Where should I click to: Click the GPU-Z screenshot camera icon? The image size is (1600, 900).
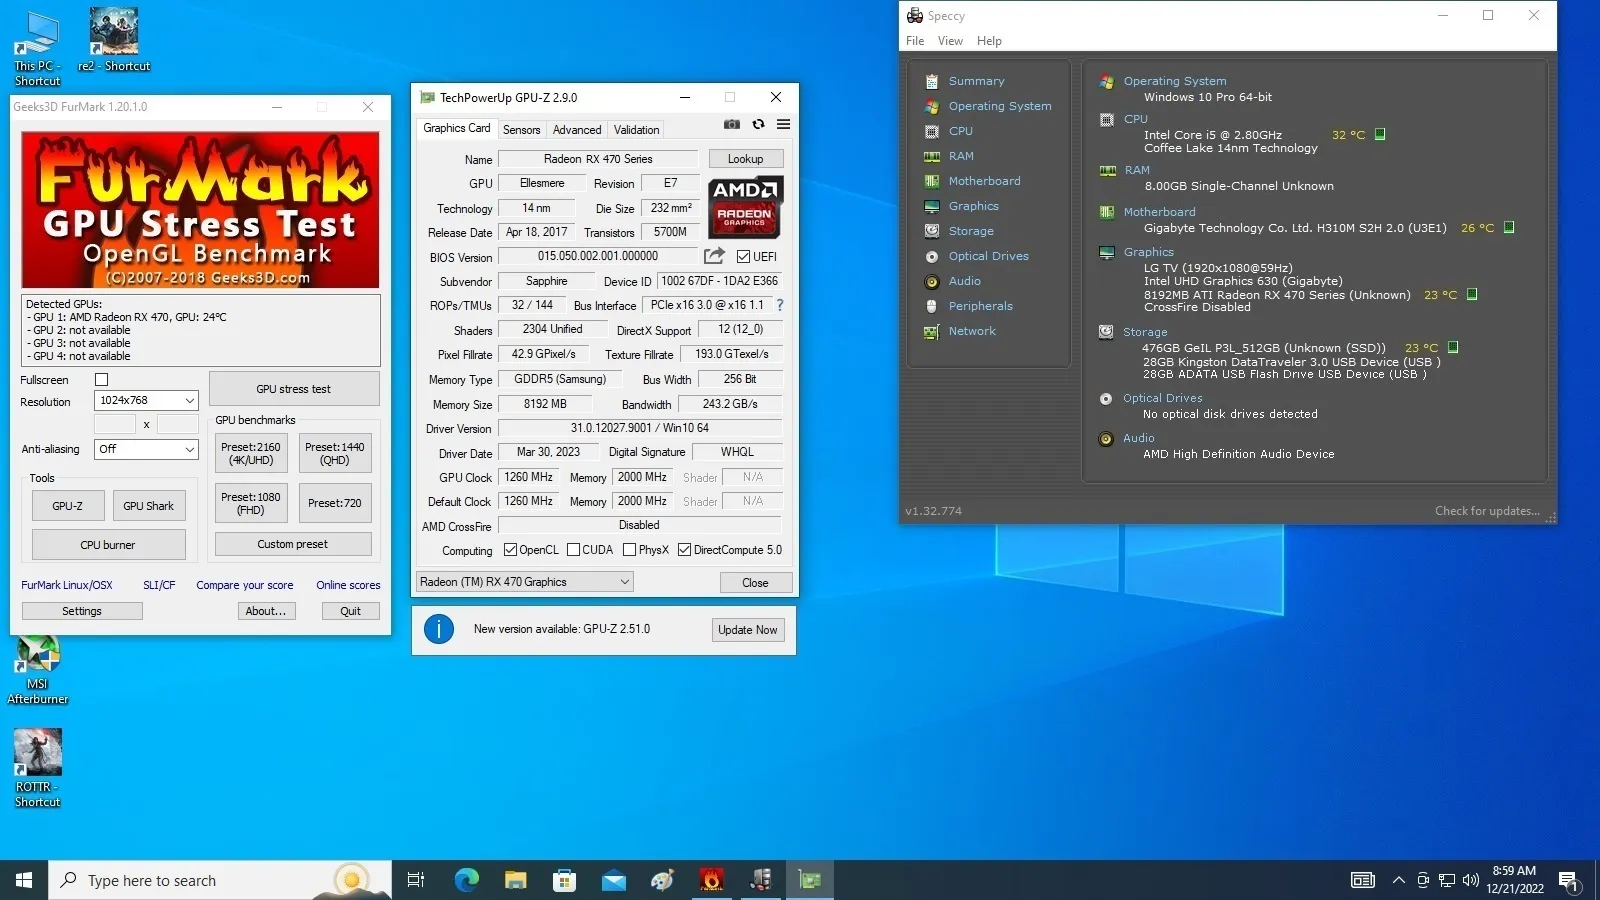[732, 125]
